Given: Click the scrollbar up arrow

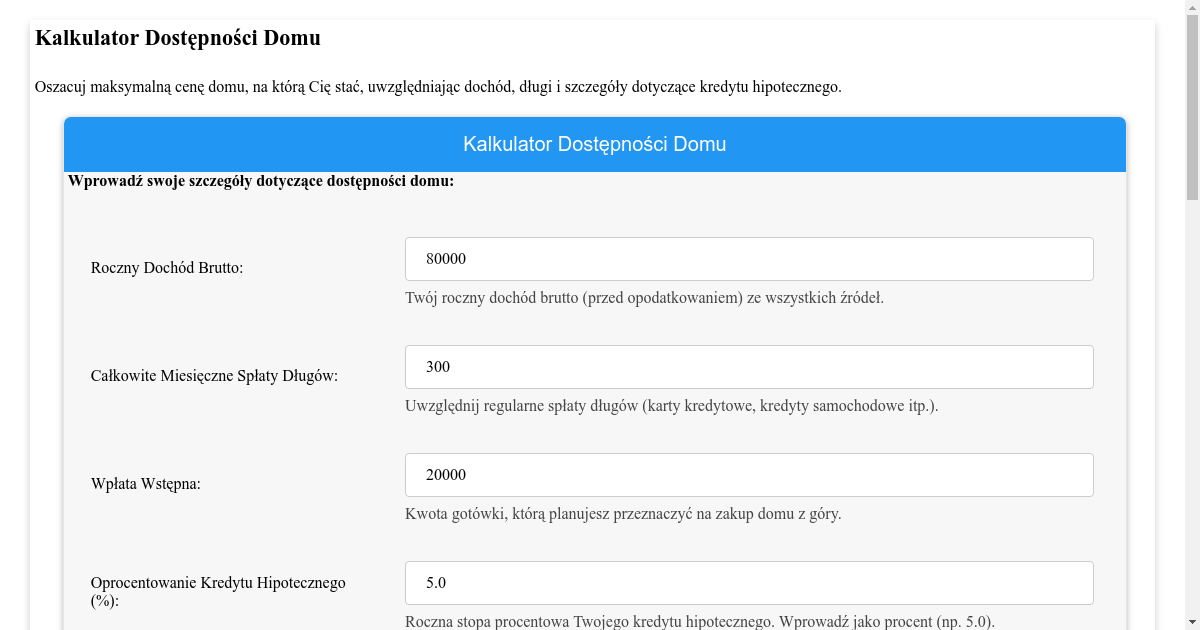Looking at the screenshot, I should coord(1193,7).
